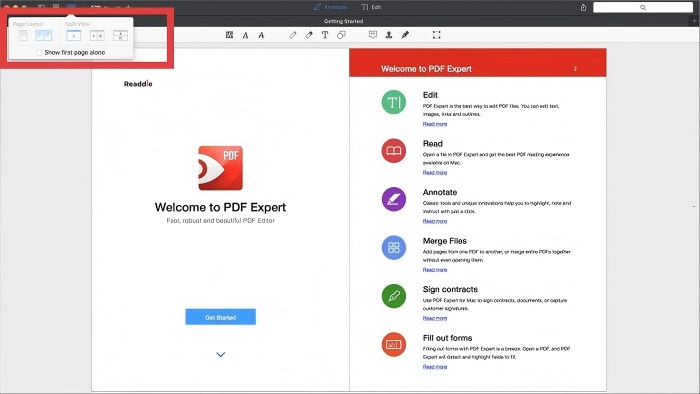Open the share menu icon

click(583, 7)
